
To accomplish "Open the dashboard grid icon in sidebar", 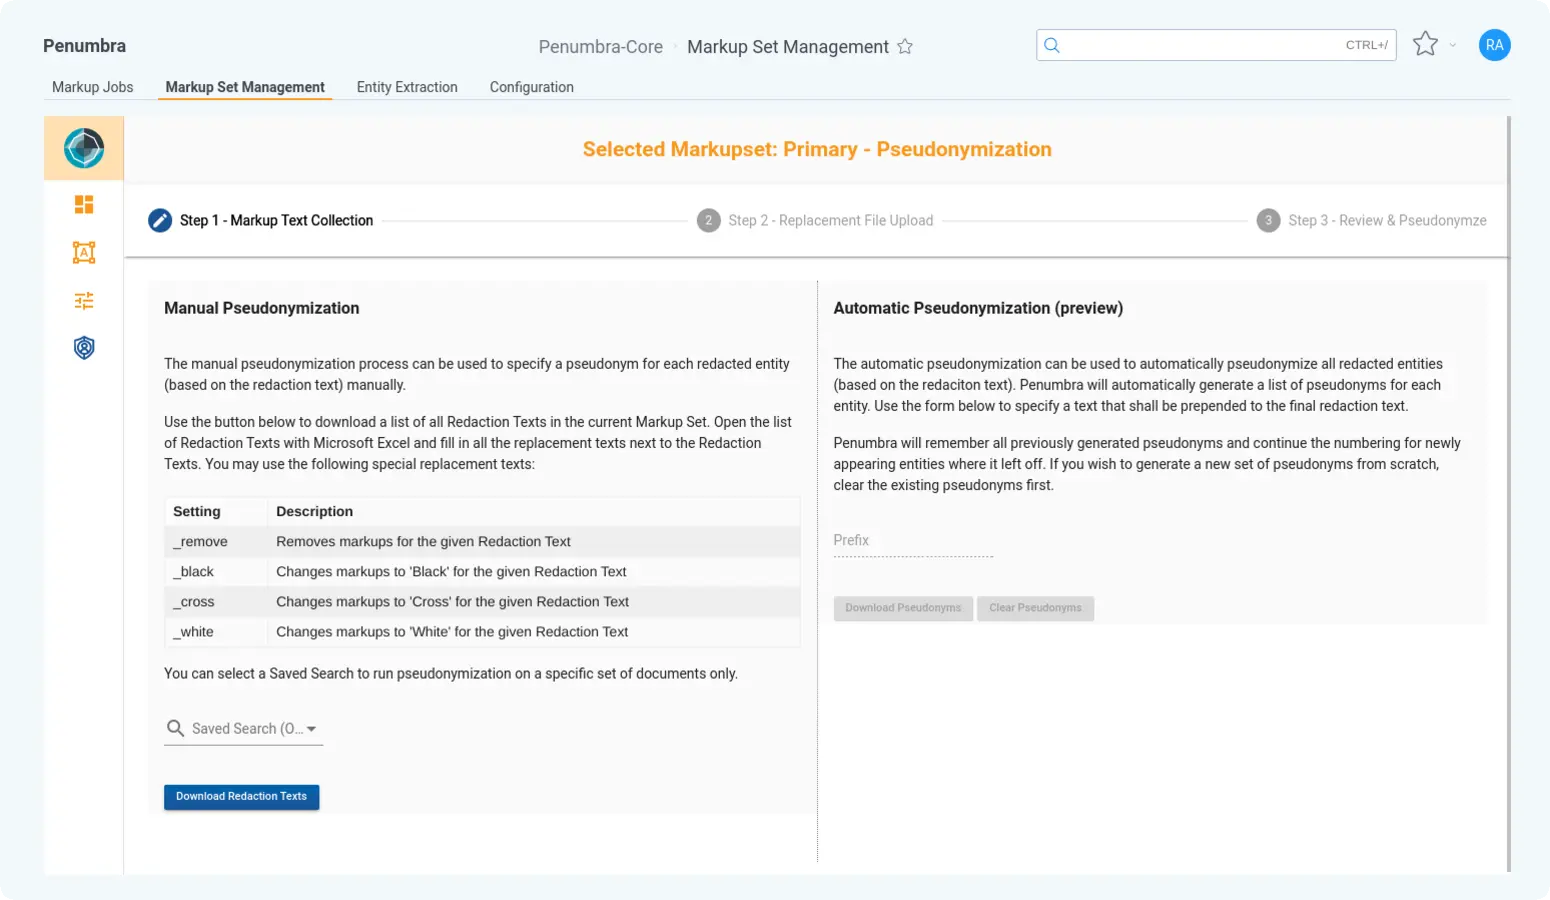I will click(x=84, y=205).
